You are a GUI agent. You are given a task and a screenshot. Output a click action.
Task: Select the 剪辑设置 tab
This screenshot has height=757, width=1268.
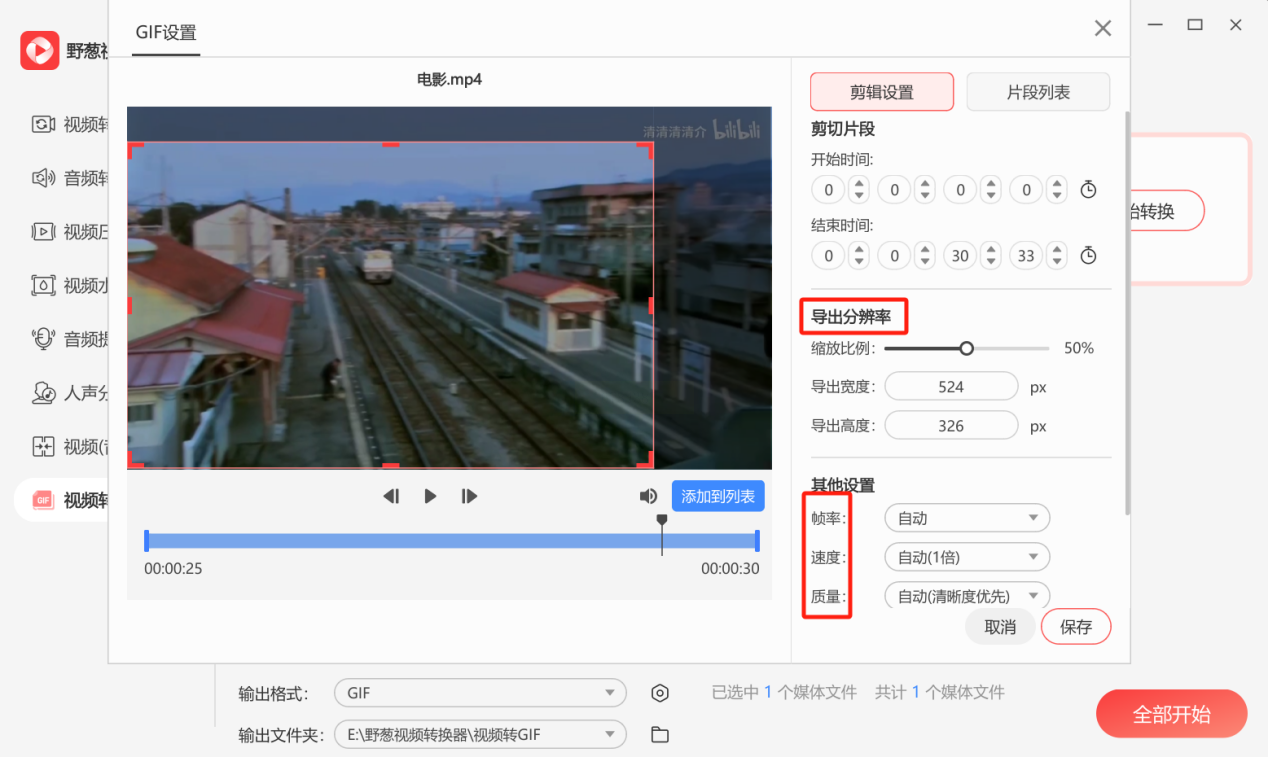[x=881, y=92]
